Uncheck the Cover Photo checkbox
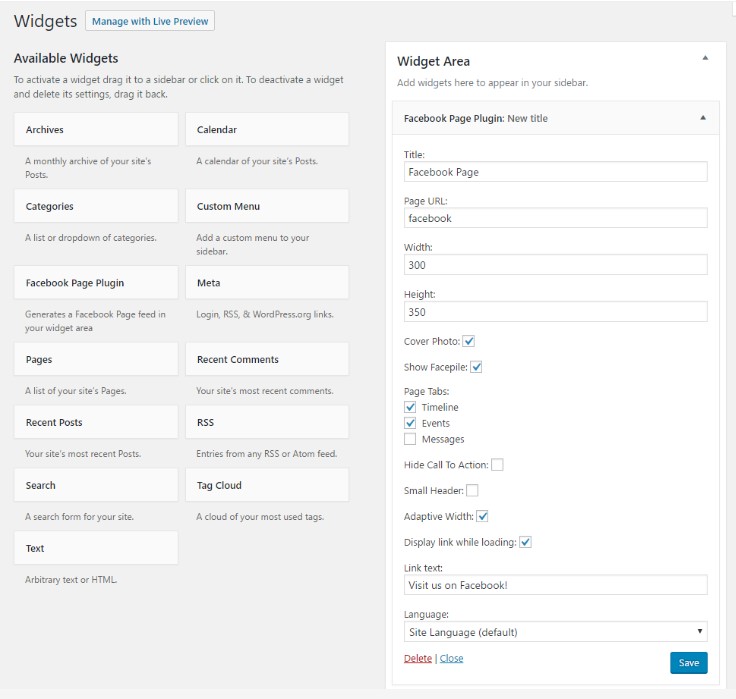The height and width of the screenshot is (699, 736). point(469,342)
